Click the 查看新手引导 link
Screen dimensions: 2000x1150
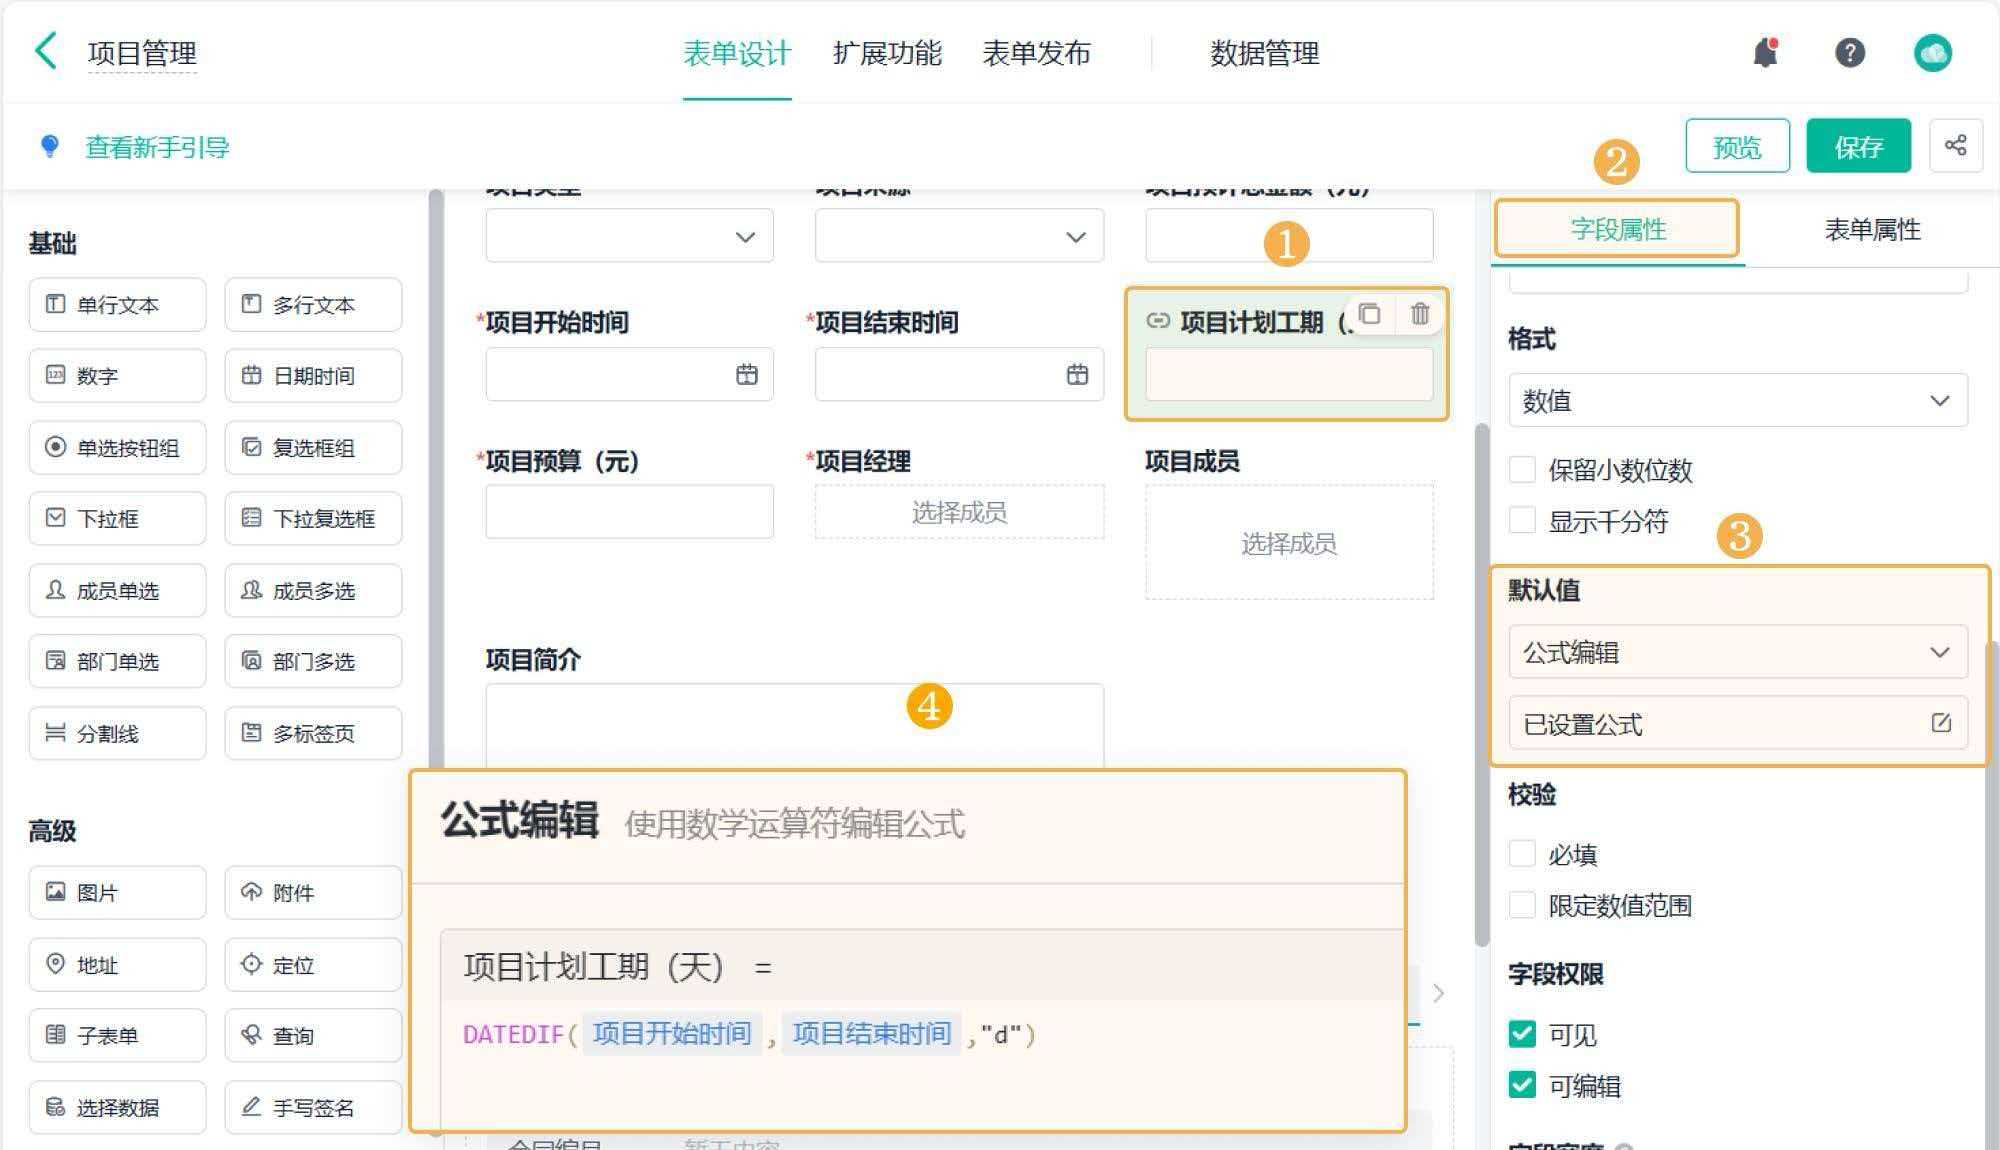(156, 146)
